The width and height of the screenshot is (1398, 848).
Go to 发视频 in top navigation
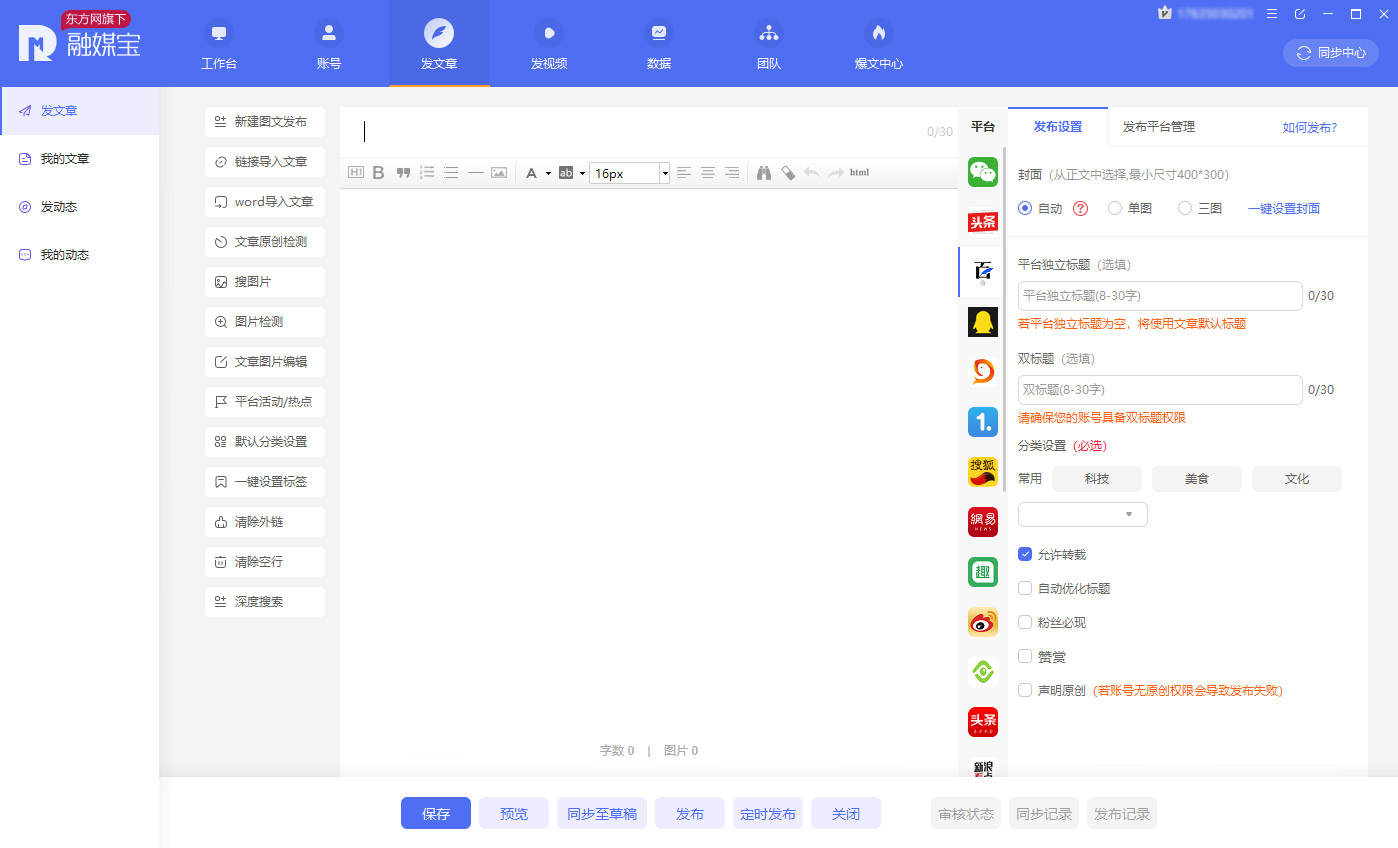[x=549, y=43]
